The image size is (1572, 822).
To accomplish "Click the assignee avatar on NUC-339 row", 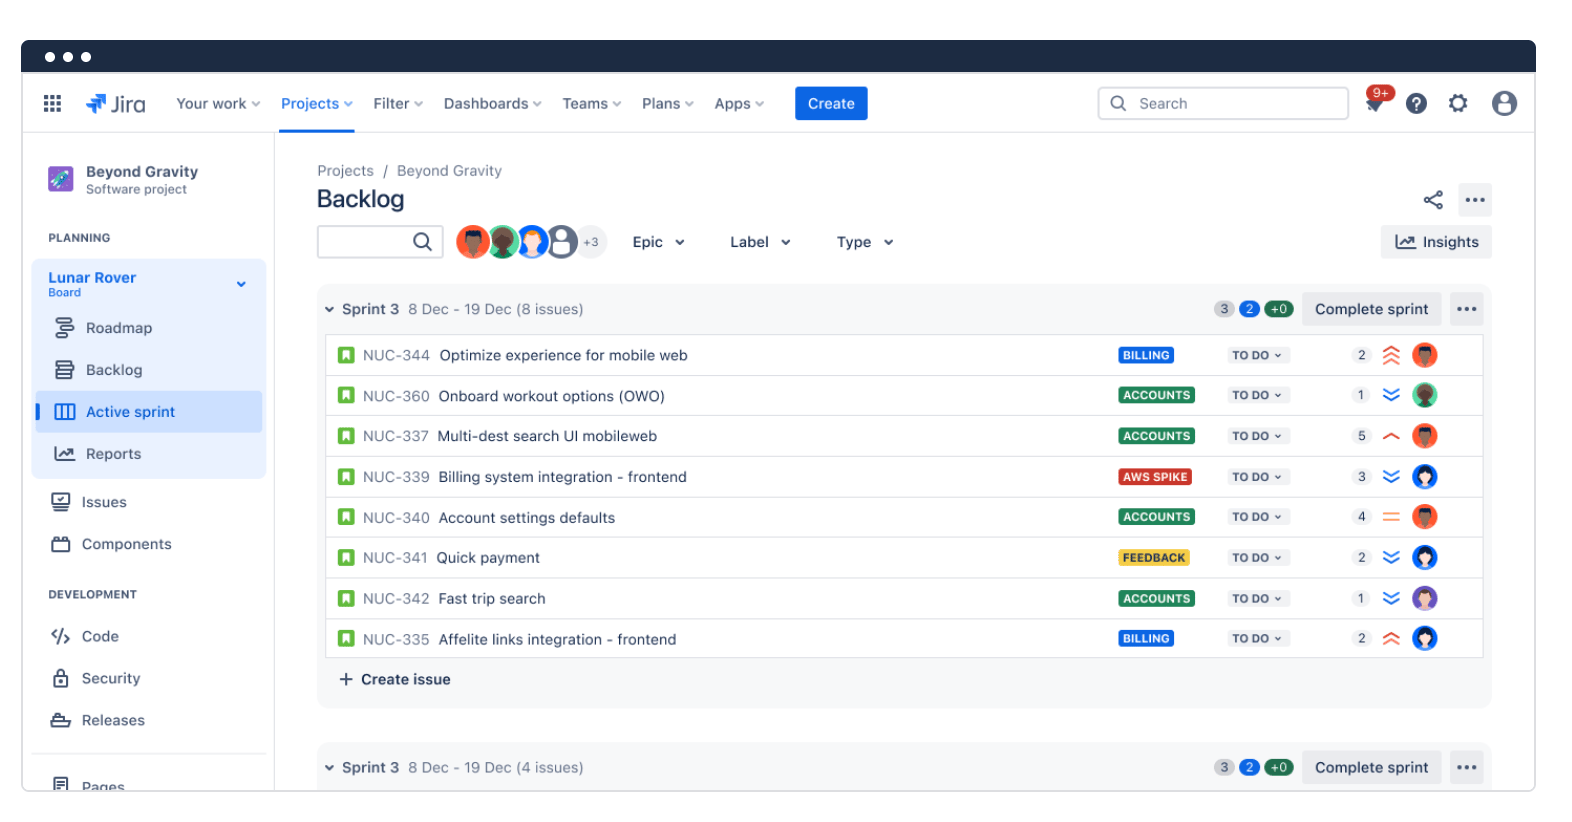I will click(x=1424, y=477).
